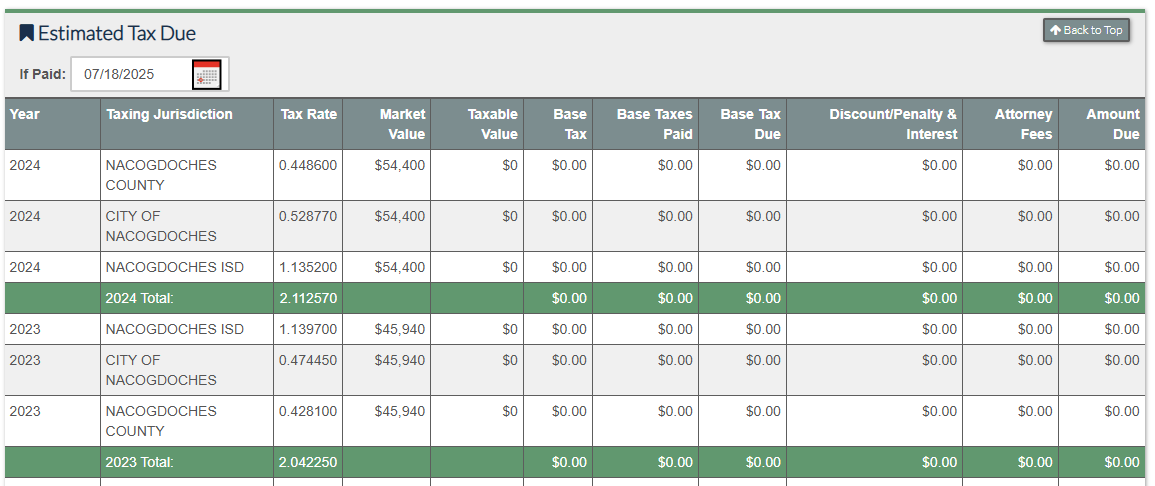This screenshot has height=486, width=1155.
Task: Select the 2023 Total row label
Action: (x=140, y=462)
